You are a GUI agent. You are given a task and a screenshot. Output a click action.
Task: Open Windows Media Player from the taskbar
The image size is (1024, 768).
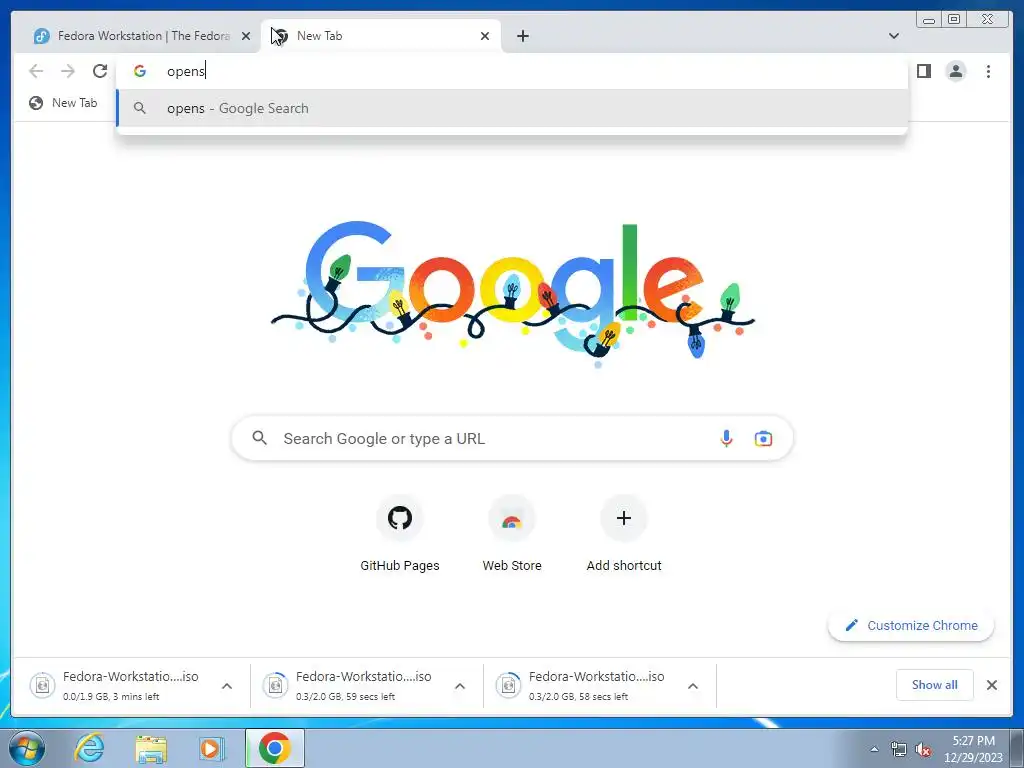coord(212,748)
